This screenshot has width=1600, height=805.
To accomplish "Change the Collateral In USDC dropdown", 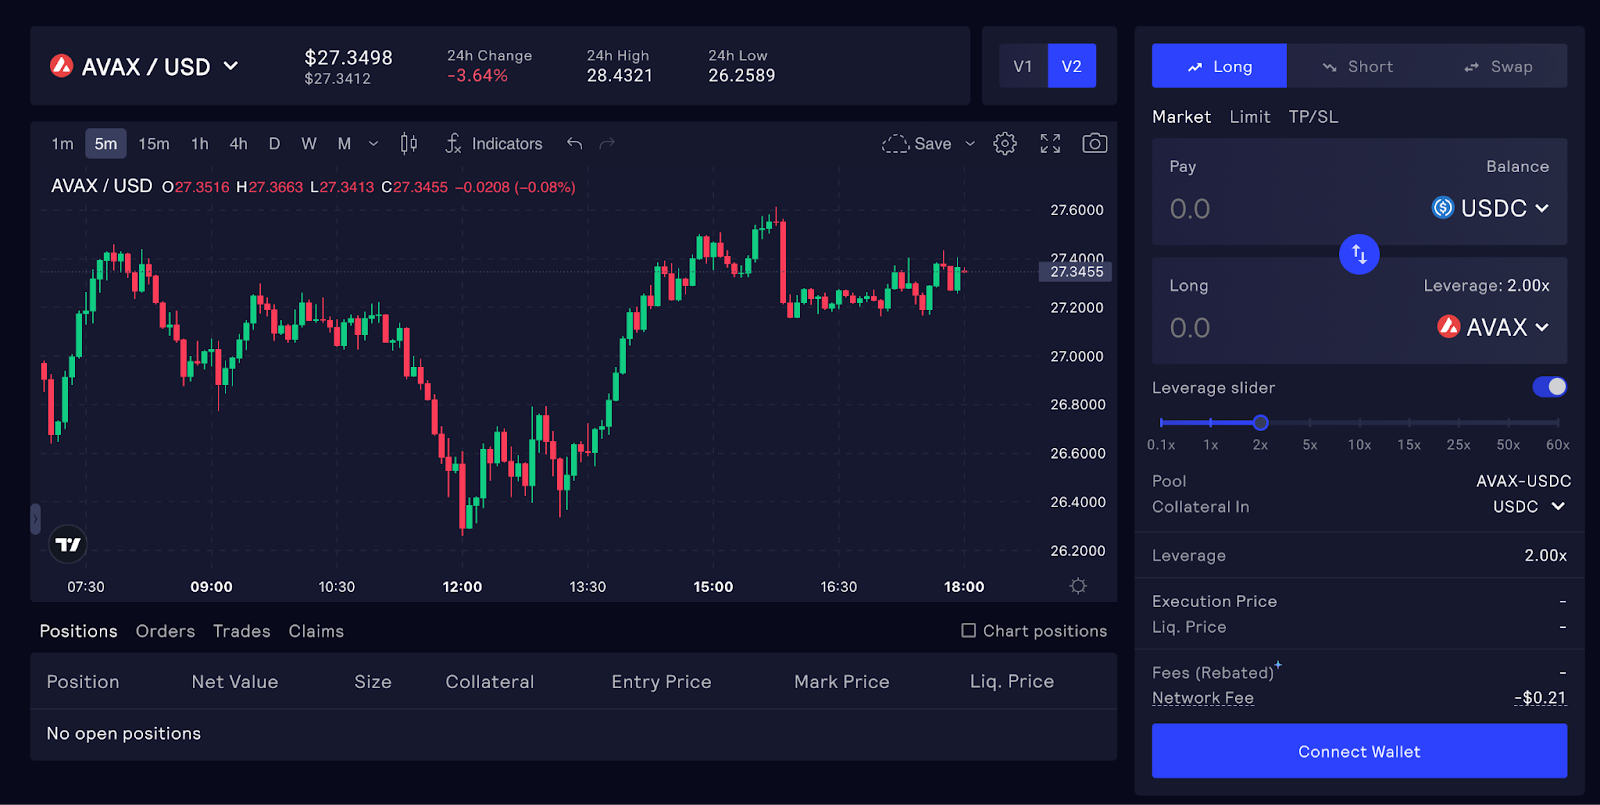I will (x=1529, y=507).
